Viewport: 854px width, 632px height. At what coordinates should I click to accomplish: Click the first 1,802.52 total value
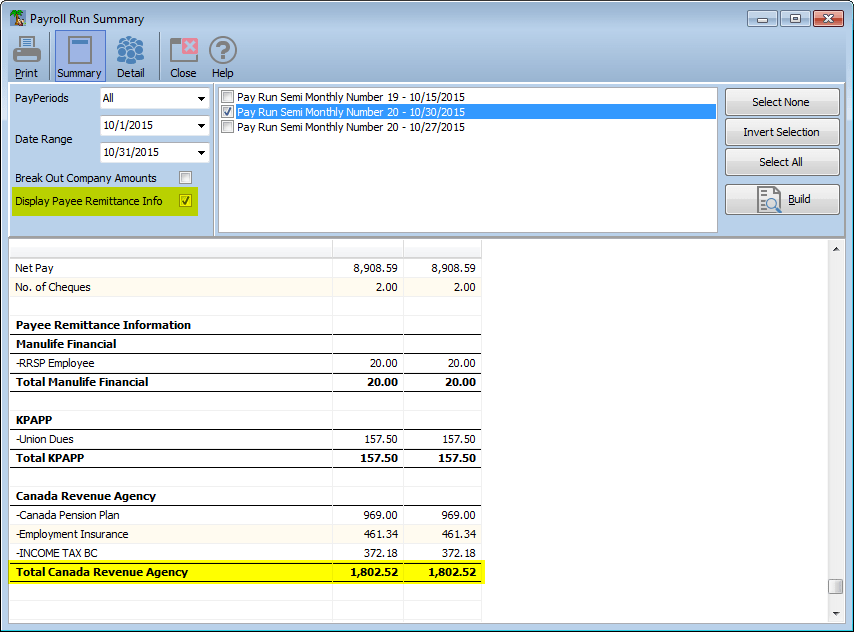[x=374, y=572]
